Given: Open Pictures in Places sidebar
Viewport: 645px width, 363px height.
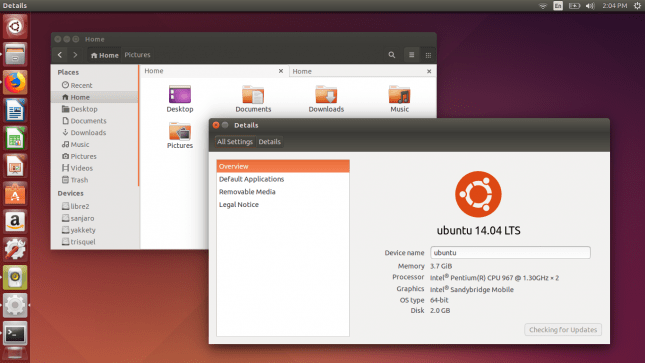Looking at the screenshot, I should coord(95,156).
